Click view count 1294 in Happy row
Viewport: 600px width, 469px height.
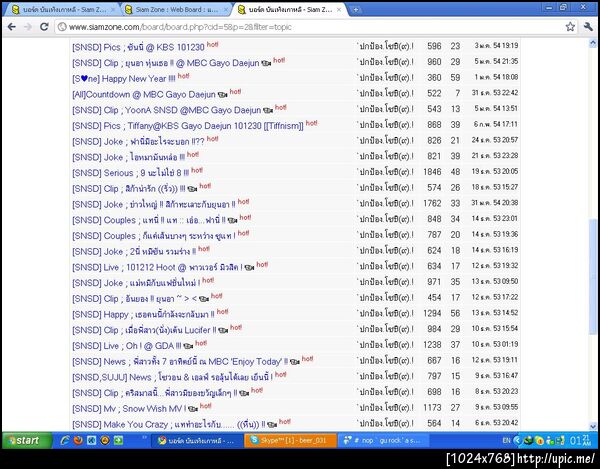pos(432,314)
